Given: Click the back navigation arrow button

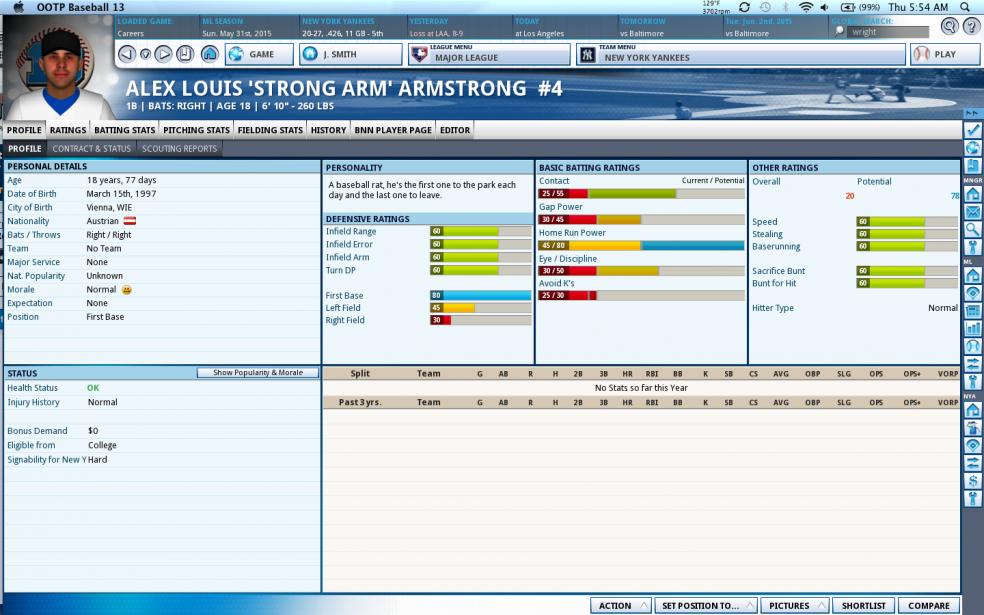Looking at the screenshot, I should click(x=127, y=54).
